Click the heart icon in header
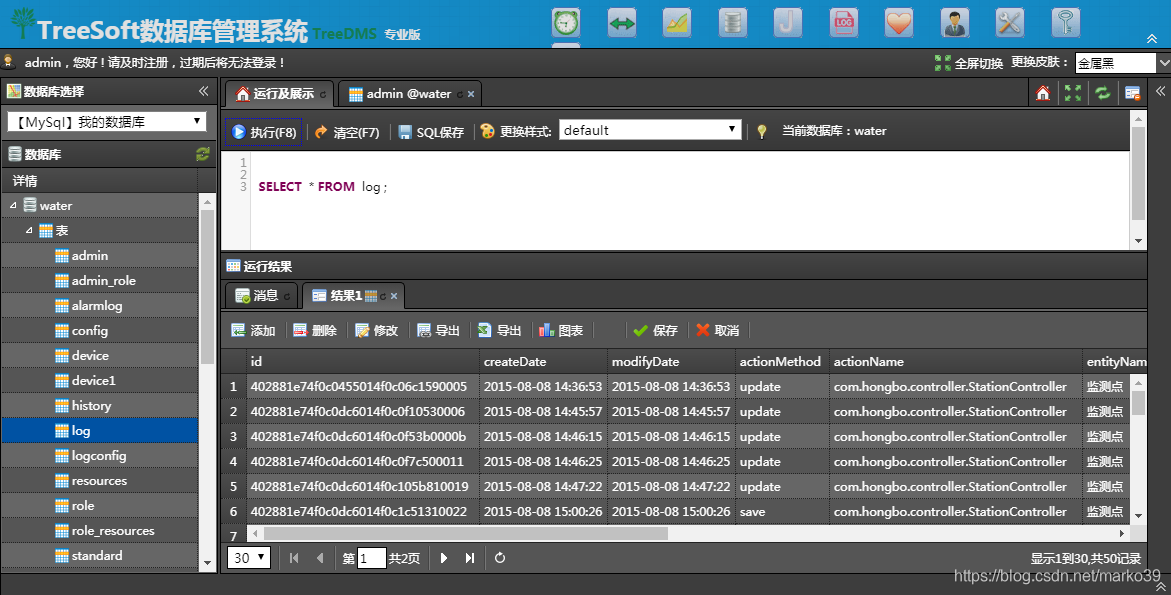This screenshot has height=595, width=1171. pos(899,22)
